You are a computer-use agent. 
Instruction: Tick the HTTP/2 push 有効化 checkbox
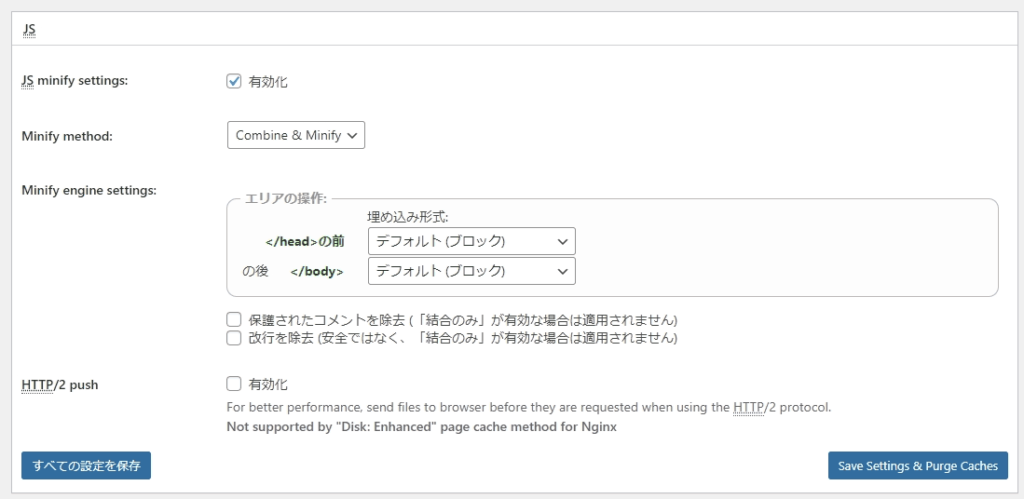coord(234,383)
